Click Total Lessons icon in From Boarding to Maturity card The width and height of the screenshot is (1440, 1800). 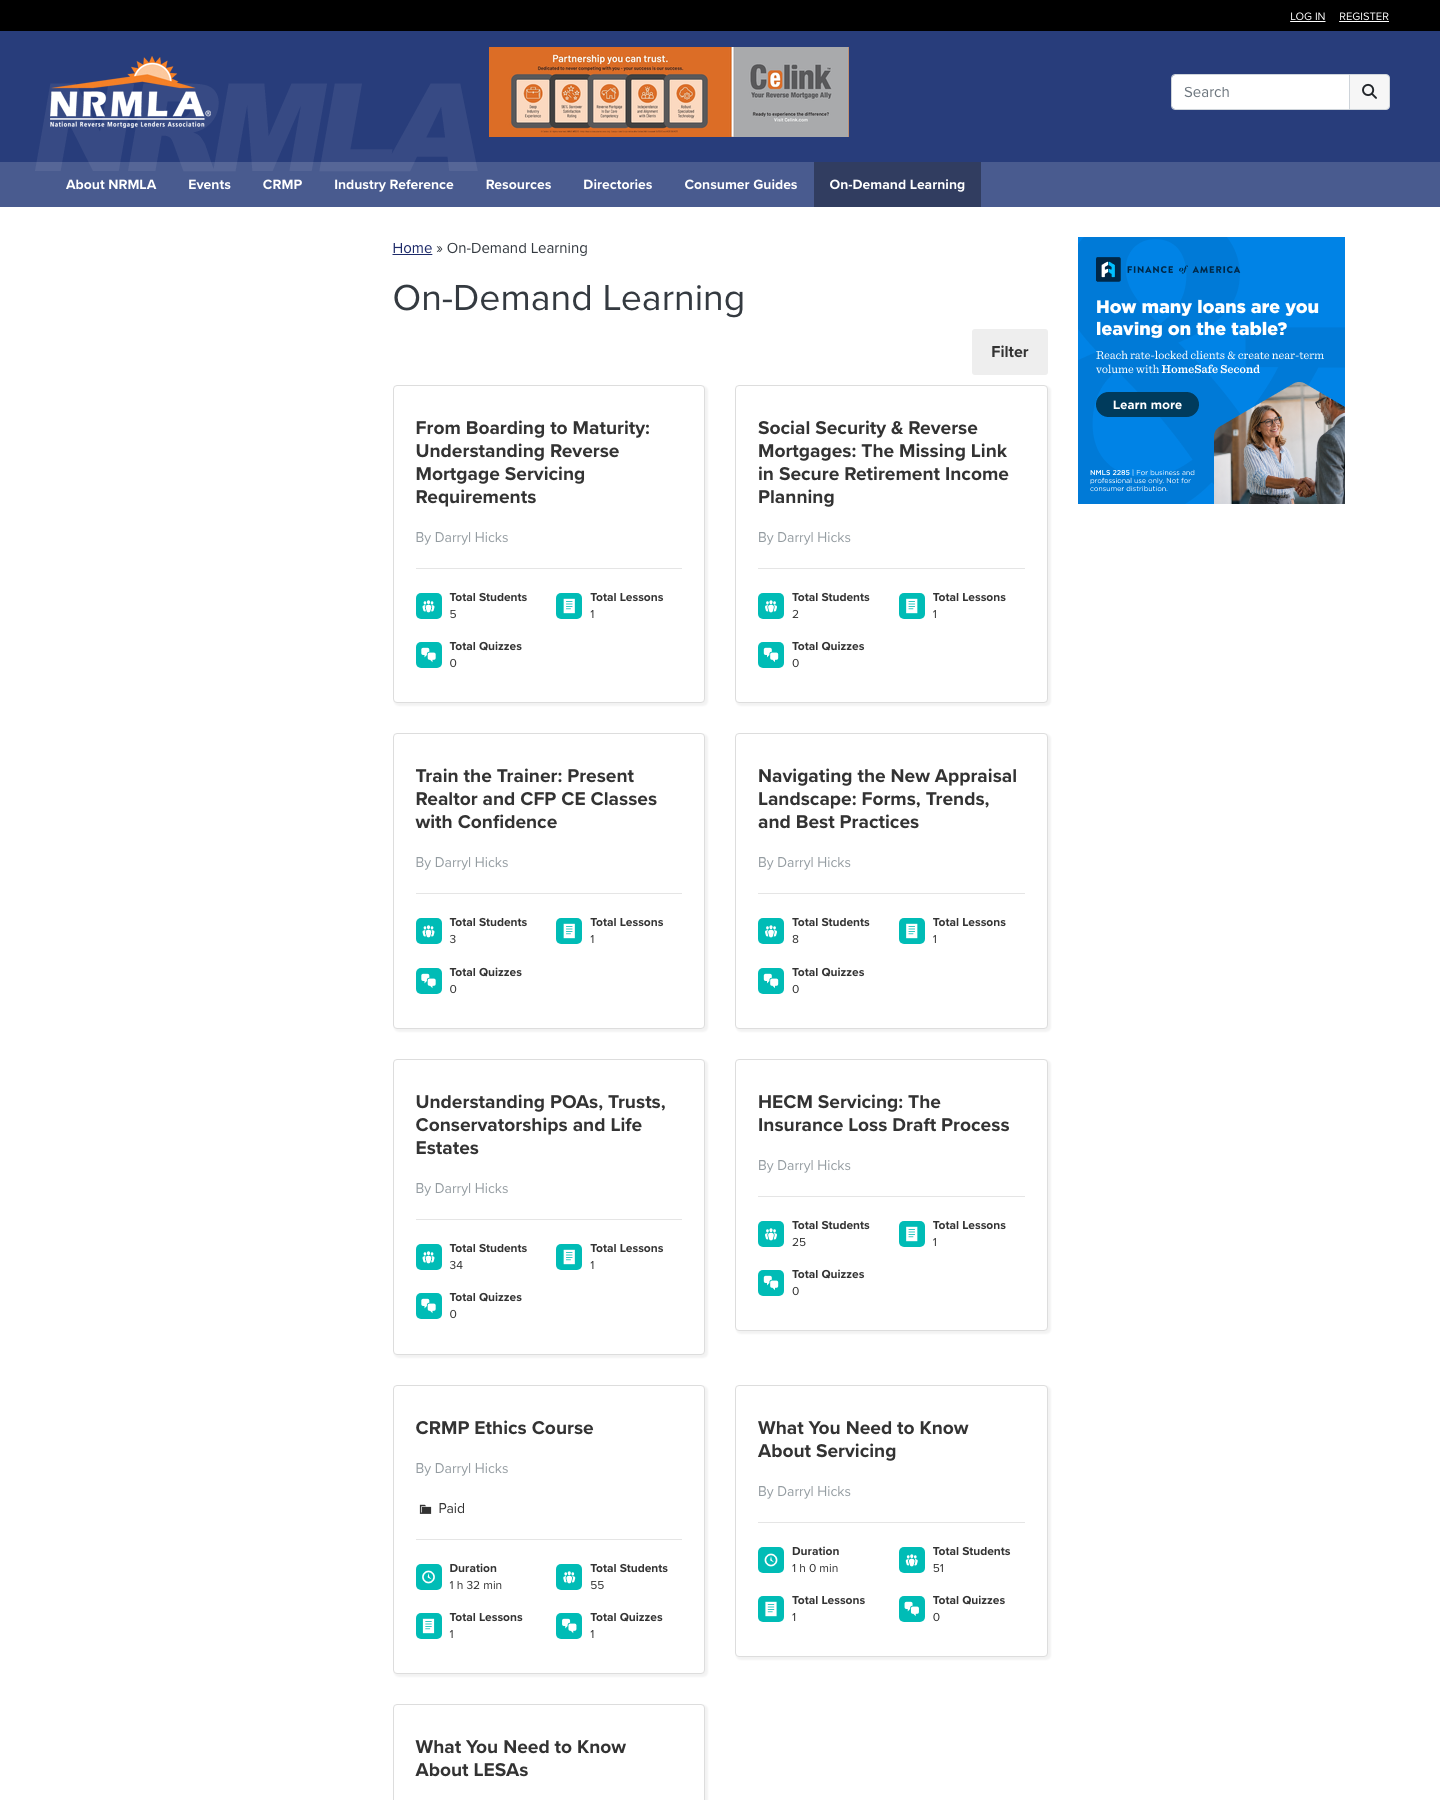(x=569, y=606)
